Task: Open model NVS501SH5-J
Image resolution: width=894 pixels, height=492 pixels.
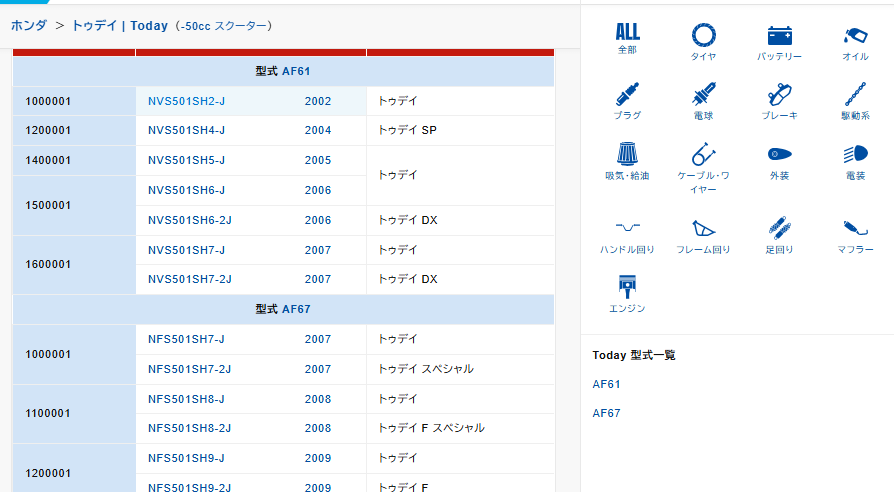Action: pyautogui.click(x=186, y=160)
